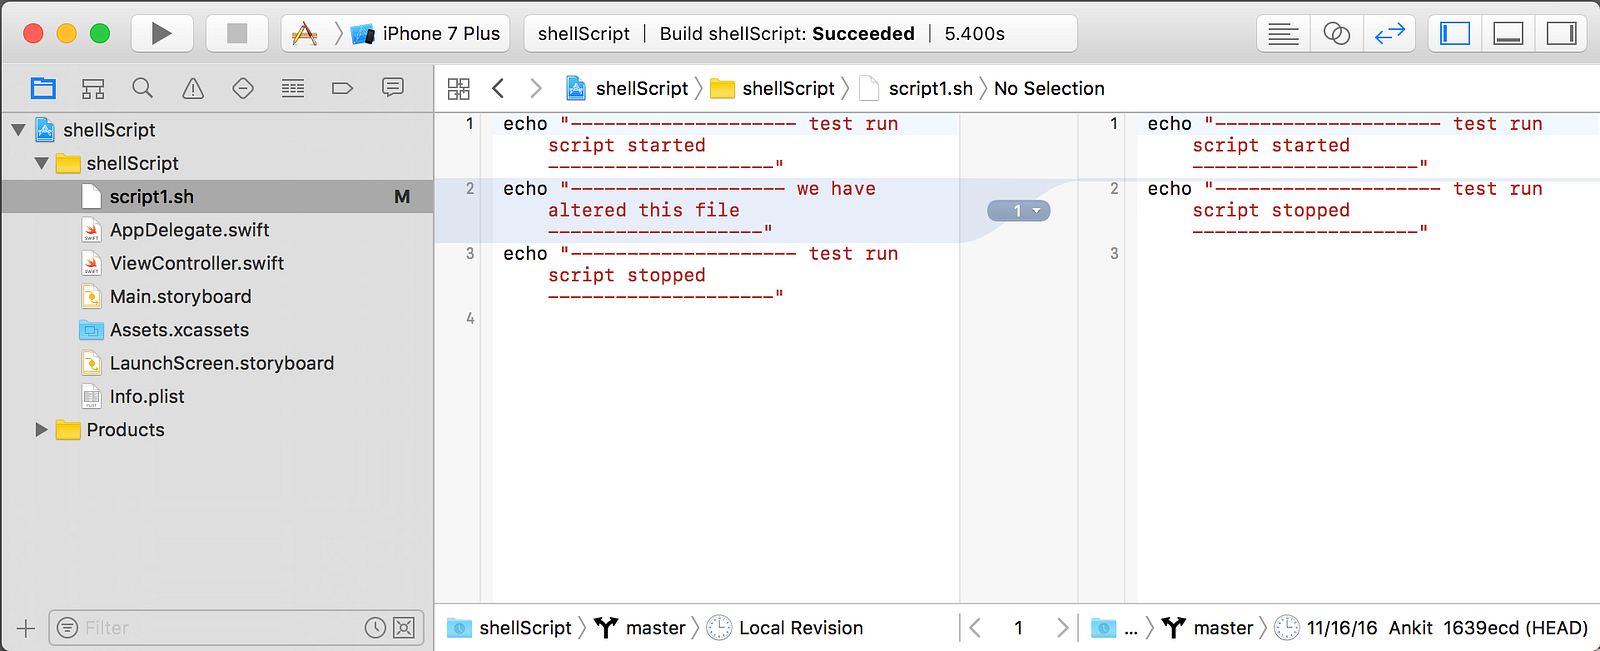This screenshot has height=651, width=1600.
Task: Toggle the Utilities panel visibility
Action: [1561, 33]
